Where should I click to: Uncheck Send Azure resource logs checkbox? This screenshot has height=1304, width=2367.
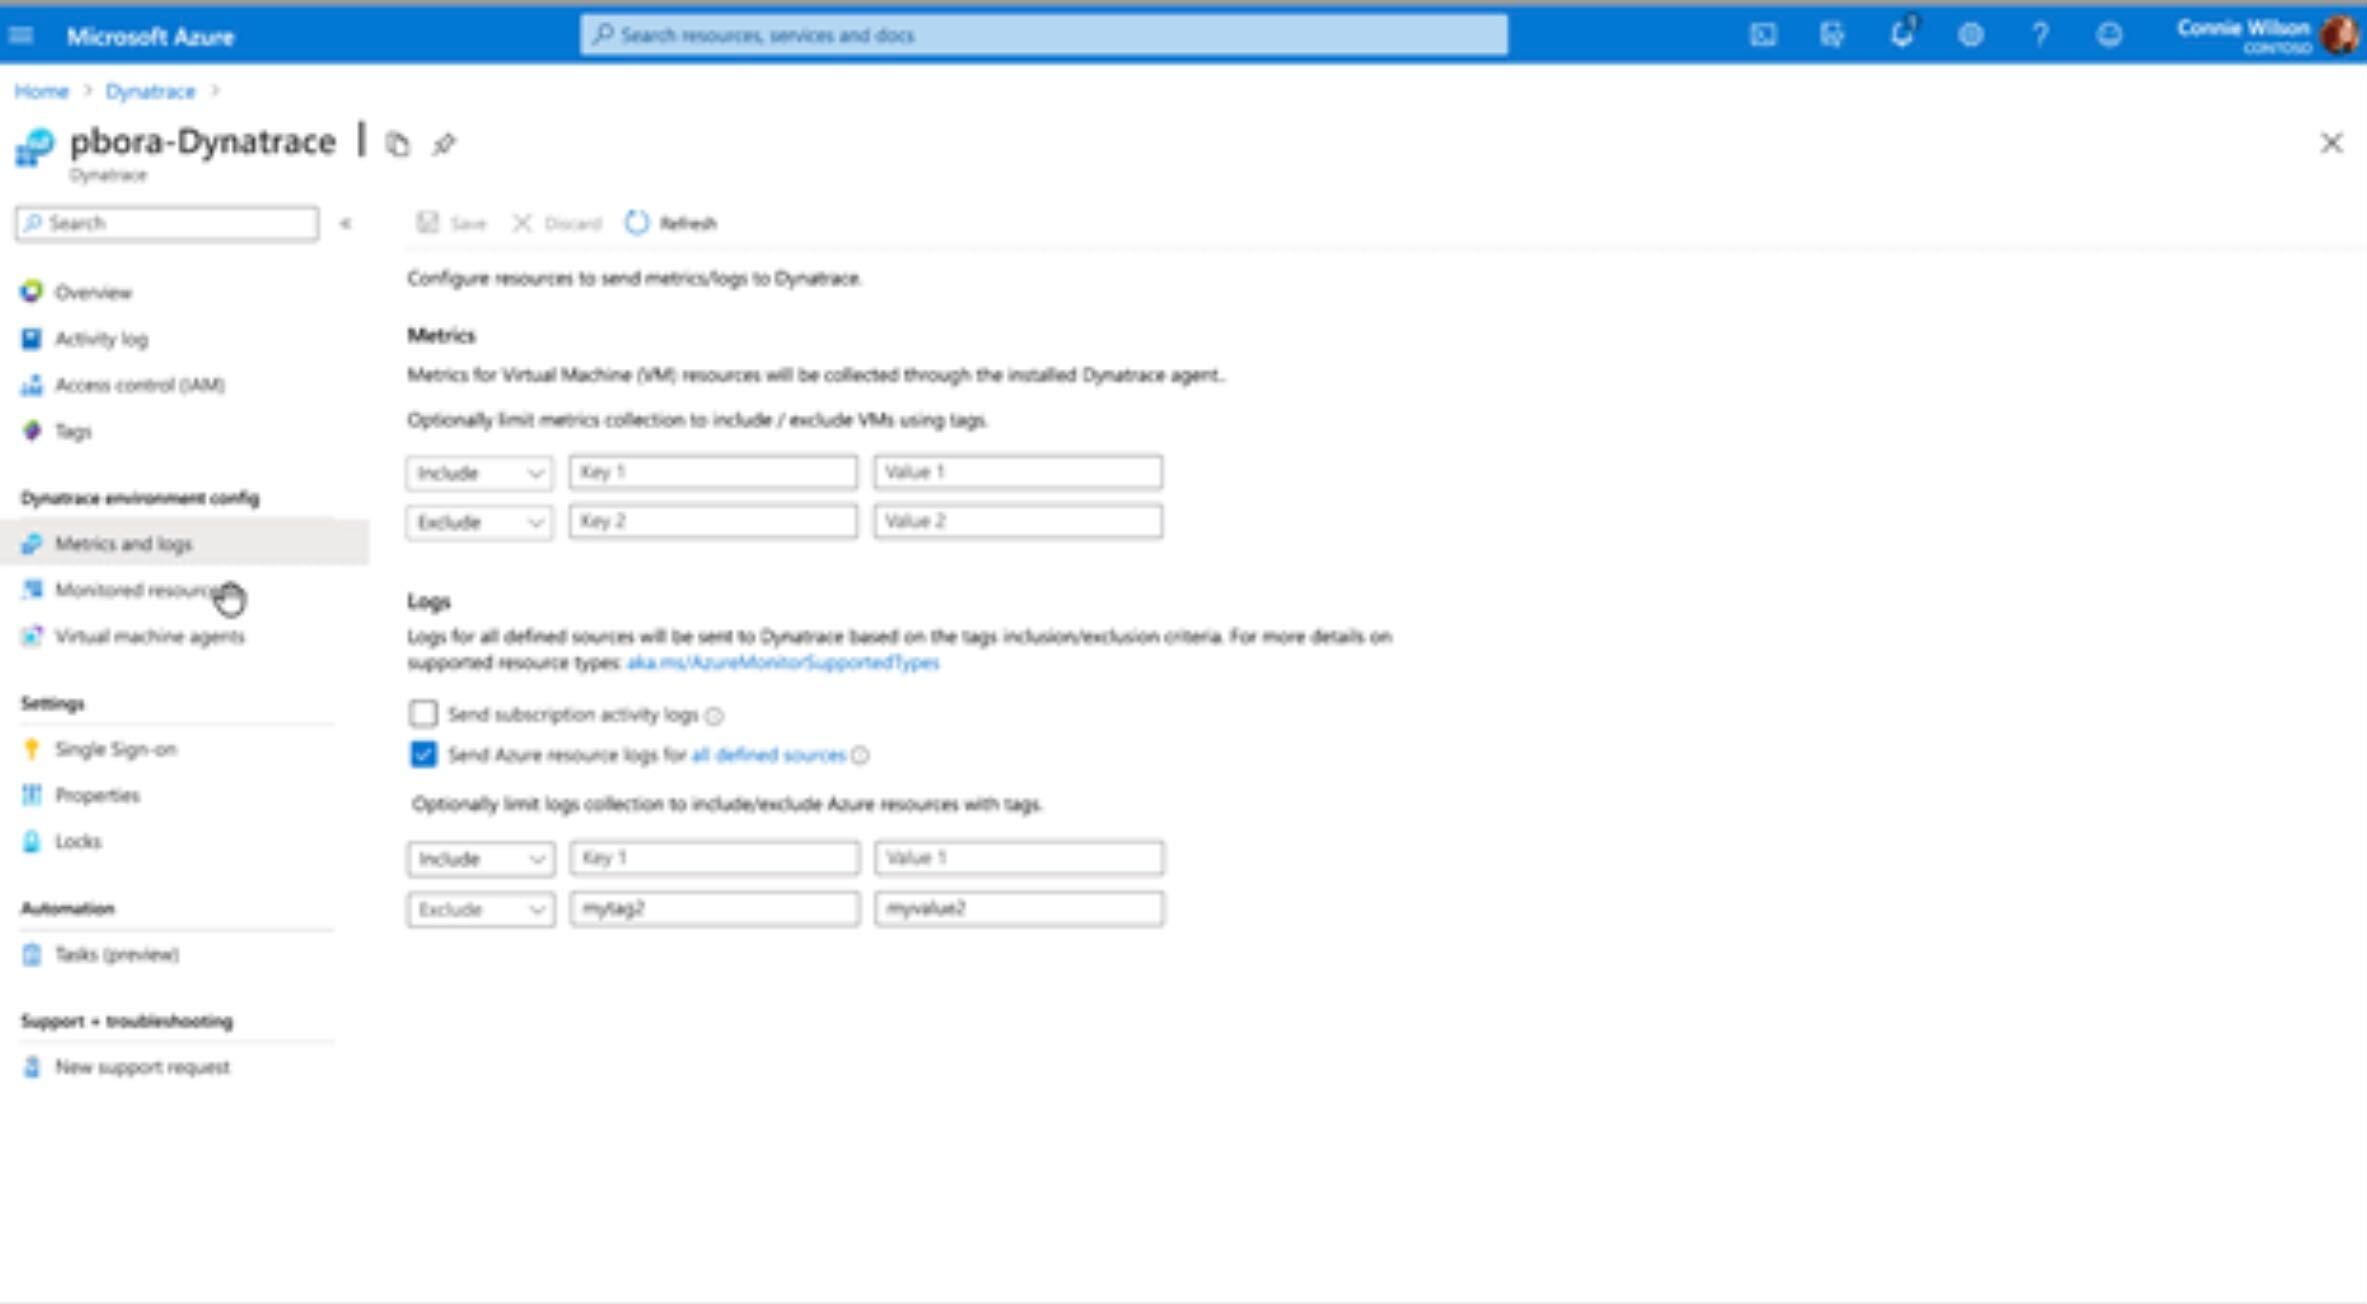(423, 754)
